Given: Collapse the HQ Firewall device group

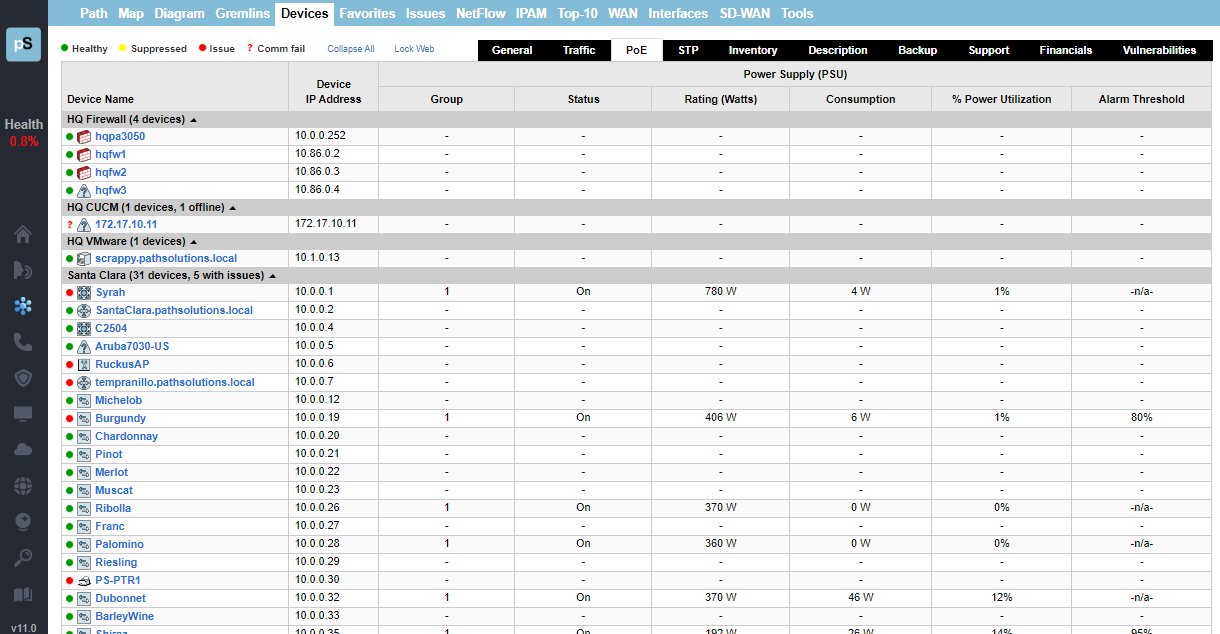Looking at the screenshot, I should point(193,120).
